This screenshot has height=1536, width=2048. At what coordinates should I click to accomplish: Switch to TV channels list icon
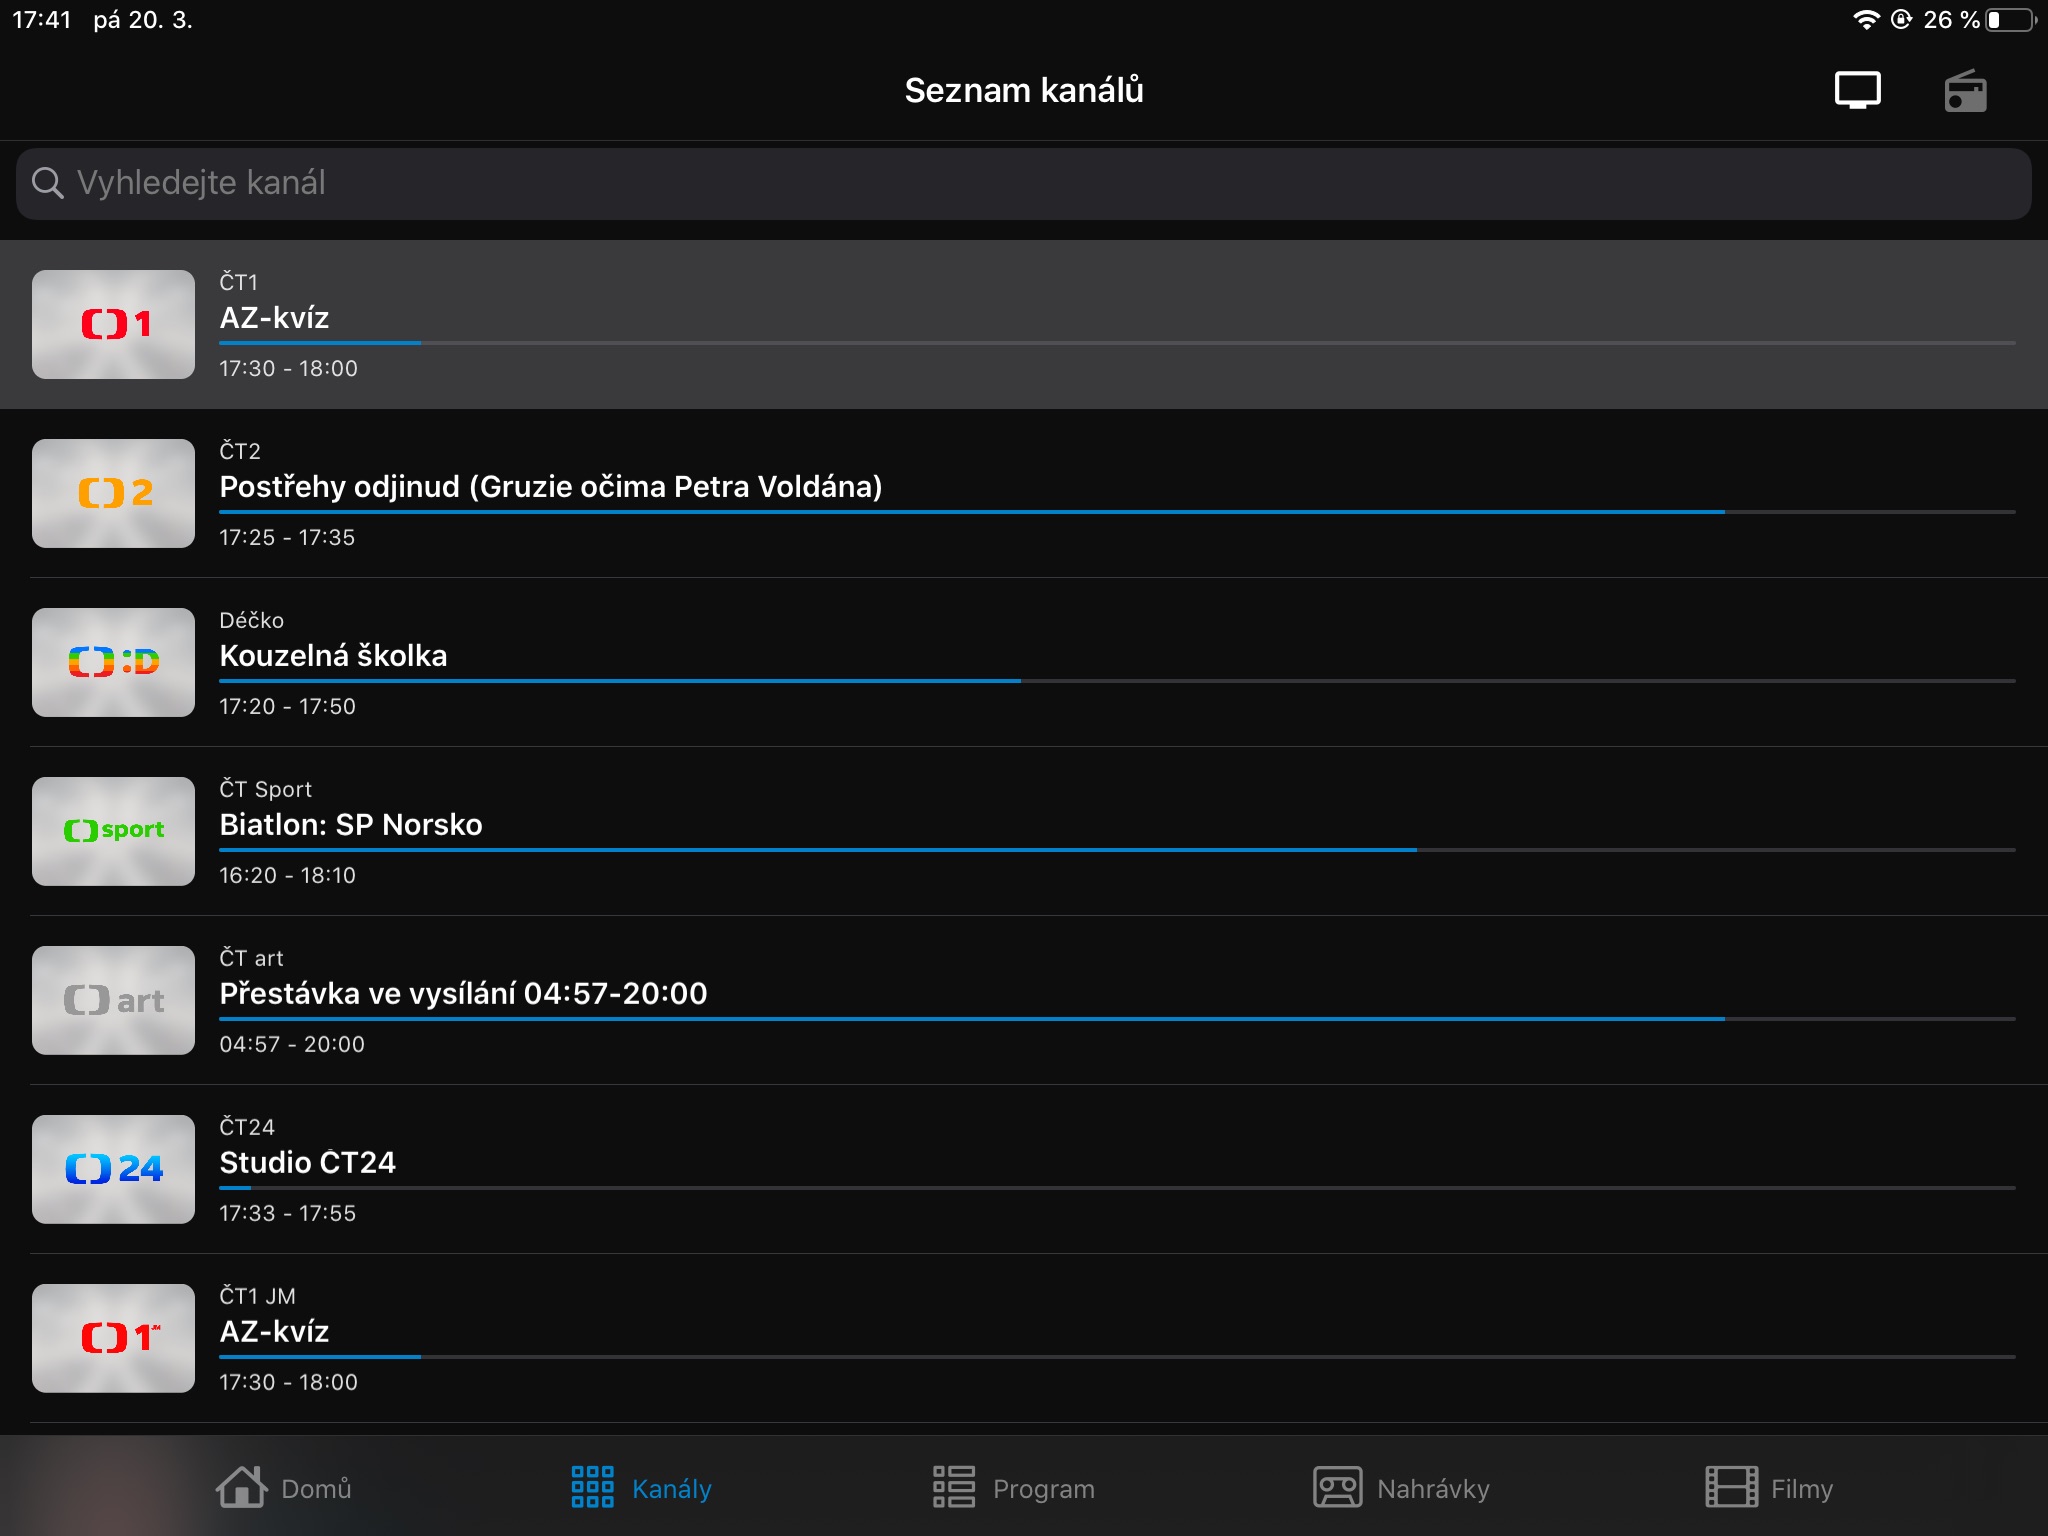[1857, 90]
